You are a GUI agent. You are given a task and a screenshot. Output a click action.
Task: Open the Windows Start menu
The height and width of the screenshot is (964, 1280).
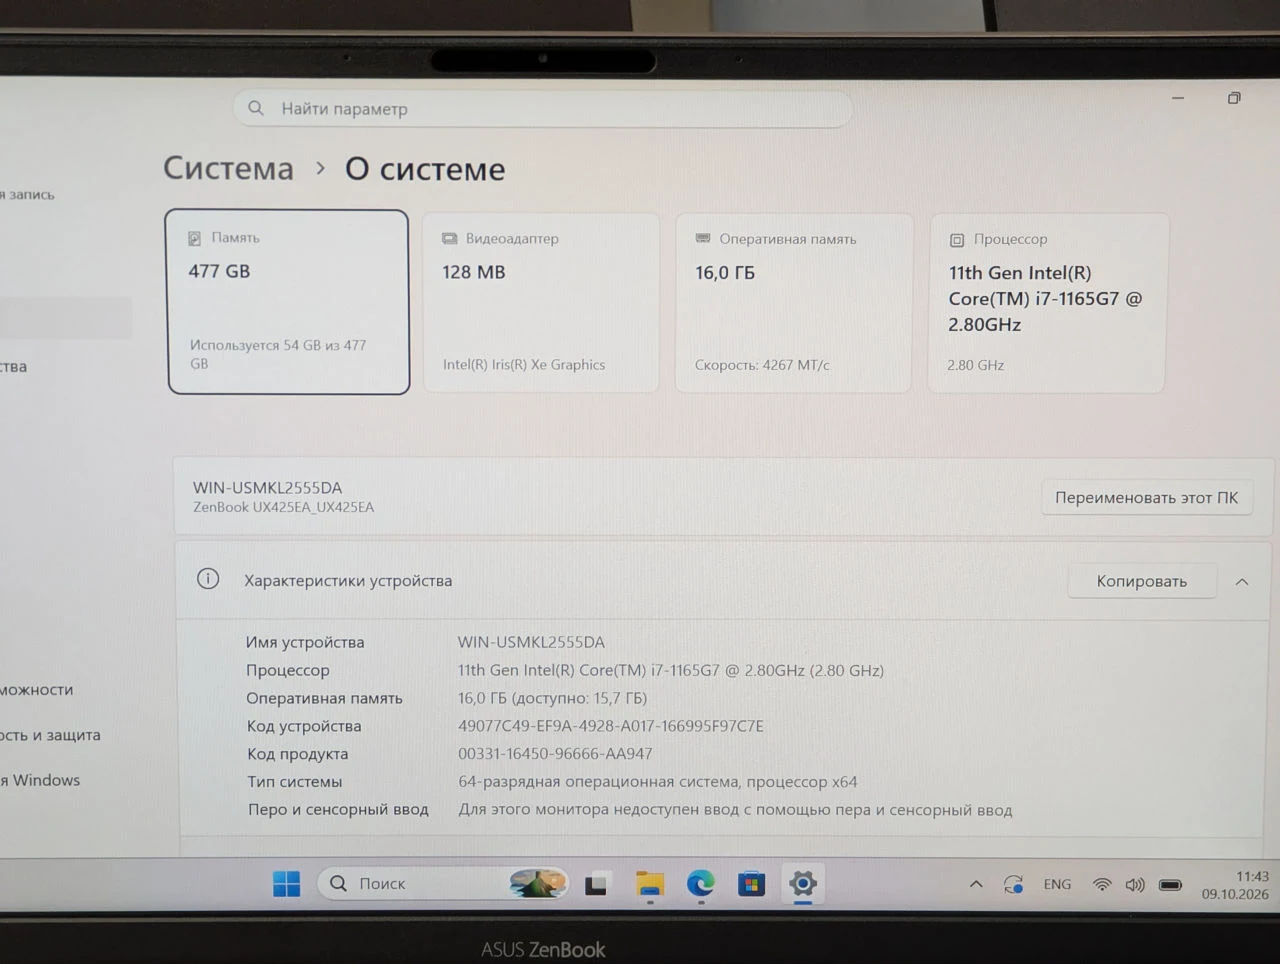(x=287, y=883)
